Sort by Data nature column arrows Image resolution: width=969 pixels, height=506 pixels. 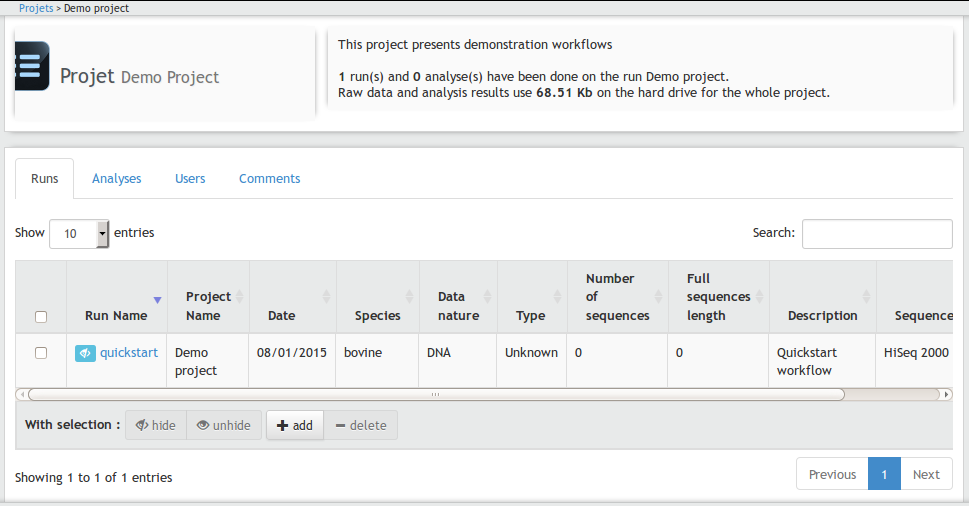(x=486, y=297)
